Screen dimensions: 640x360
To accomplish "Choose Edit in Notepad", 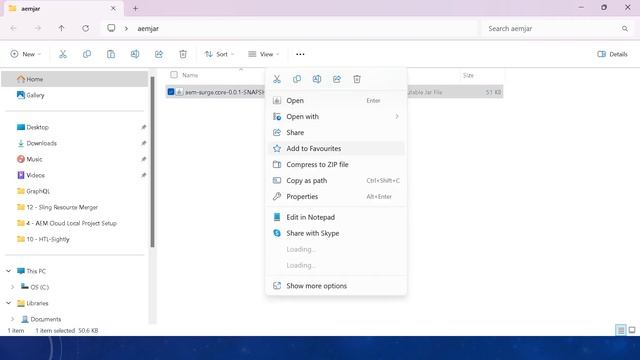I will 336,217.
